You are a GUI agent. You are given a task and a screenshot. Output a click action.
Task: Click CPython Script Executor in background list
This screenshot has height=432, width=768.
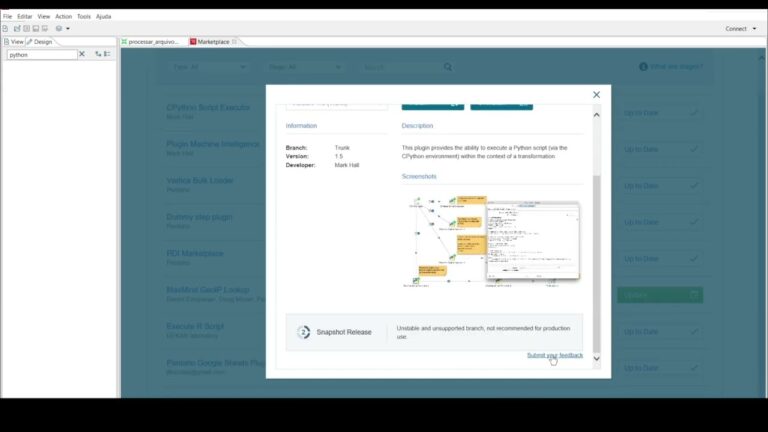208,107
